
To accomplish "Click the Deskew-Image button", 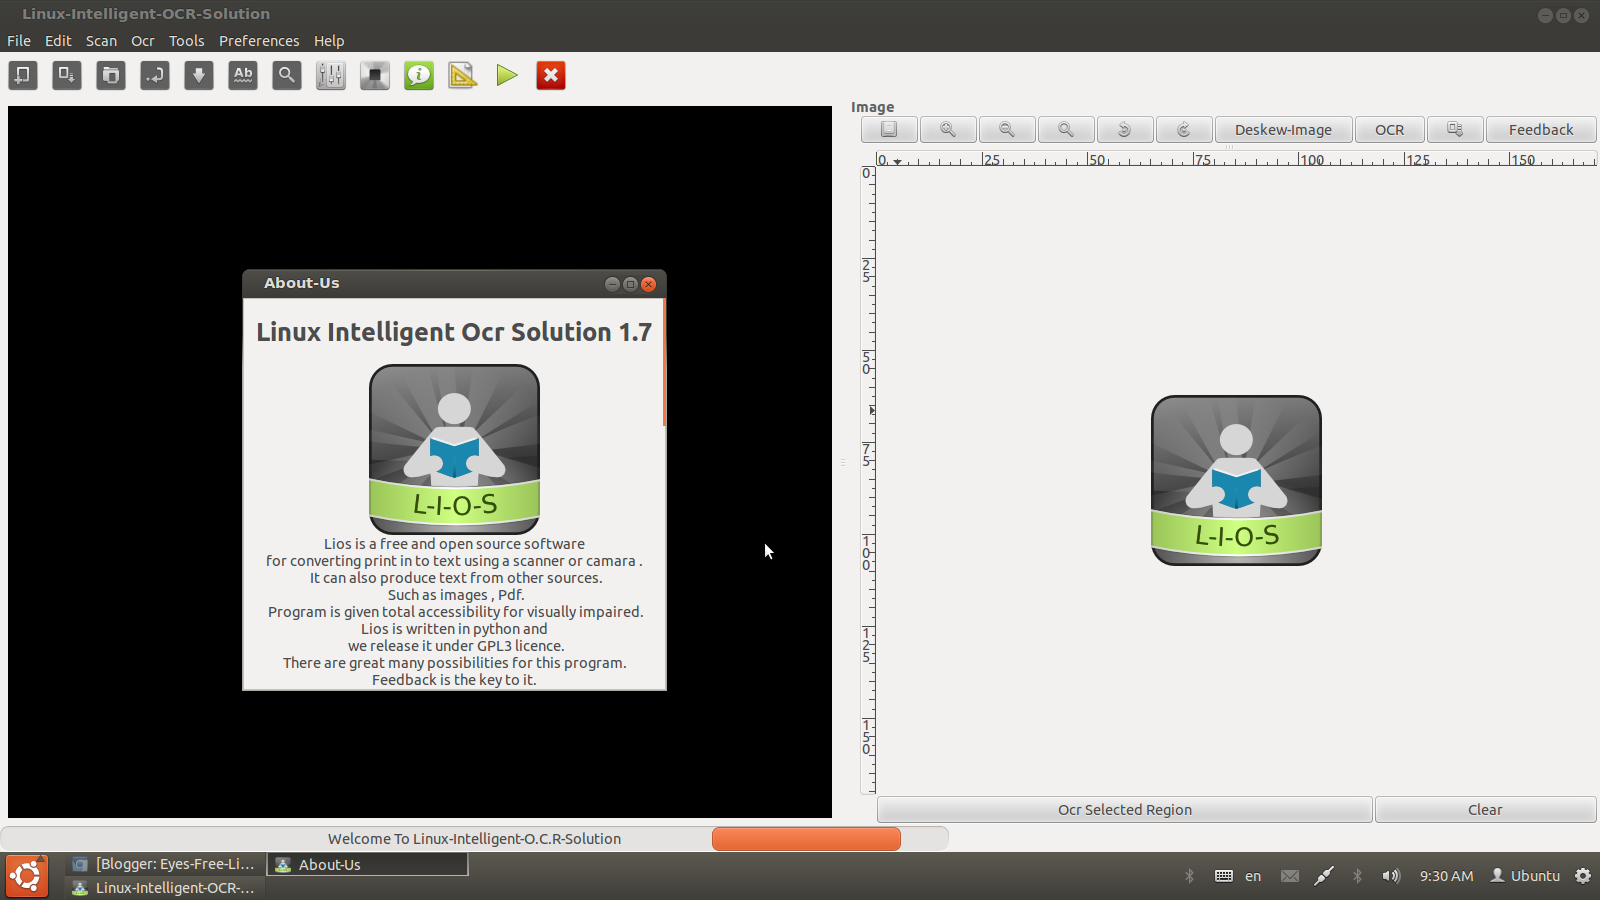I will 1283,129.
